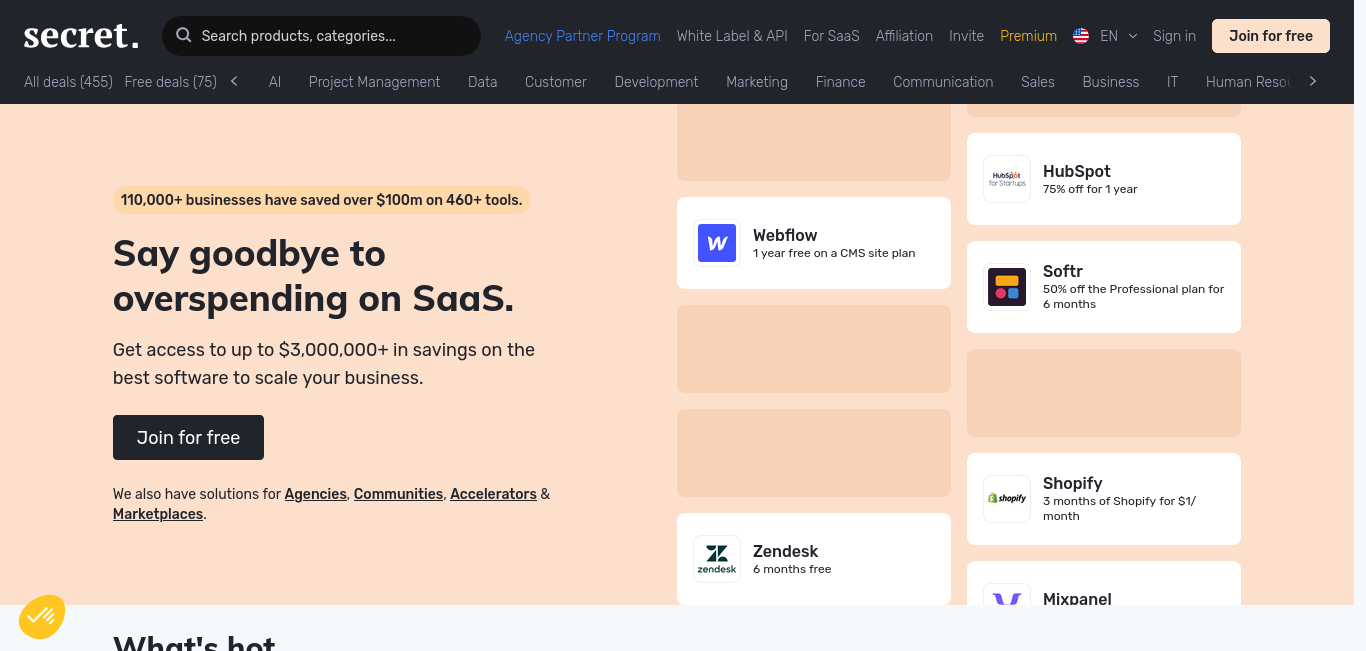Open the Communication category
Screen dimensions: 1366x651
coord(943,82)
